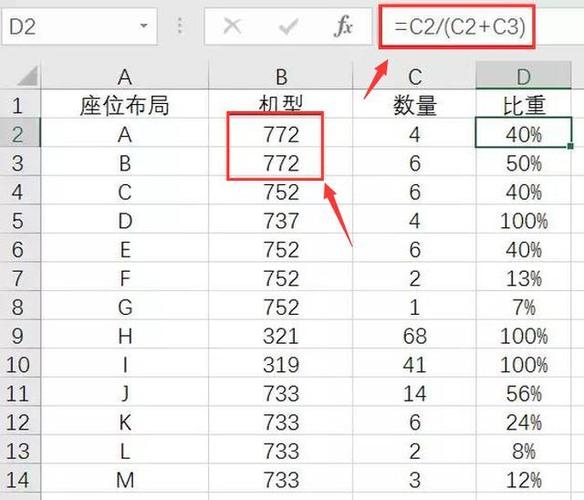Click cell B4 showing 752
584x500 pixels.
pos(281,190)
